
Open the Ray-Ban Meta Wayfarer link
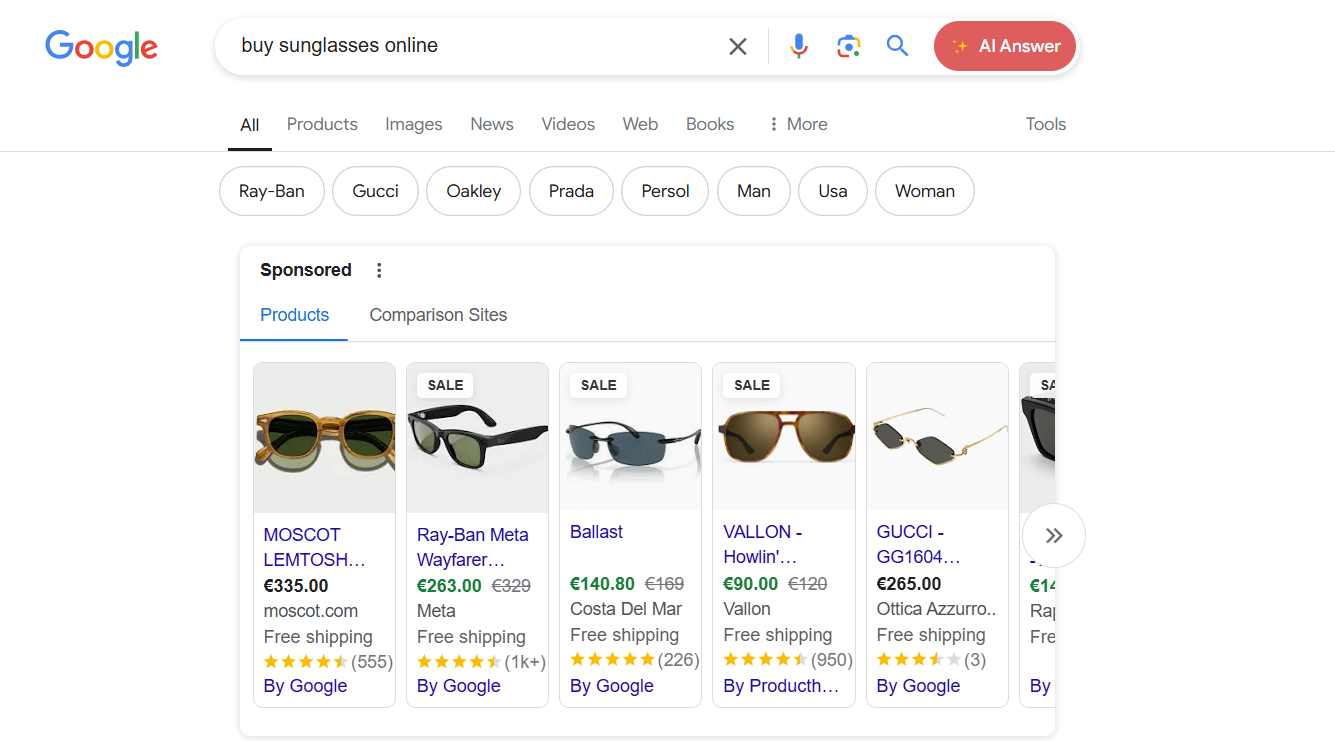pos(473,547)
